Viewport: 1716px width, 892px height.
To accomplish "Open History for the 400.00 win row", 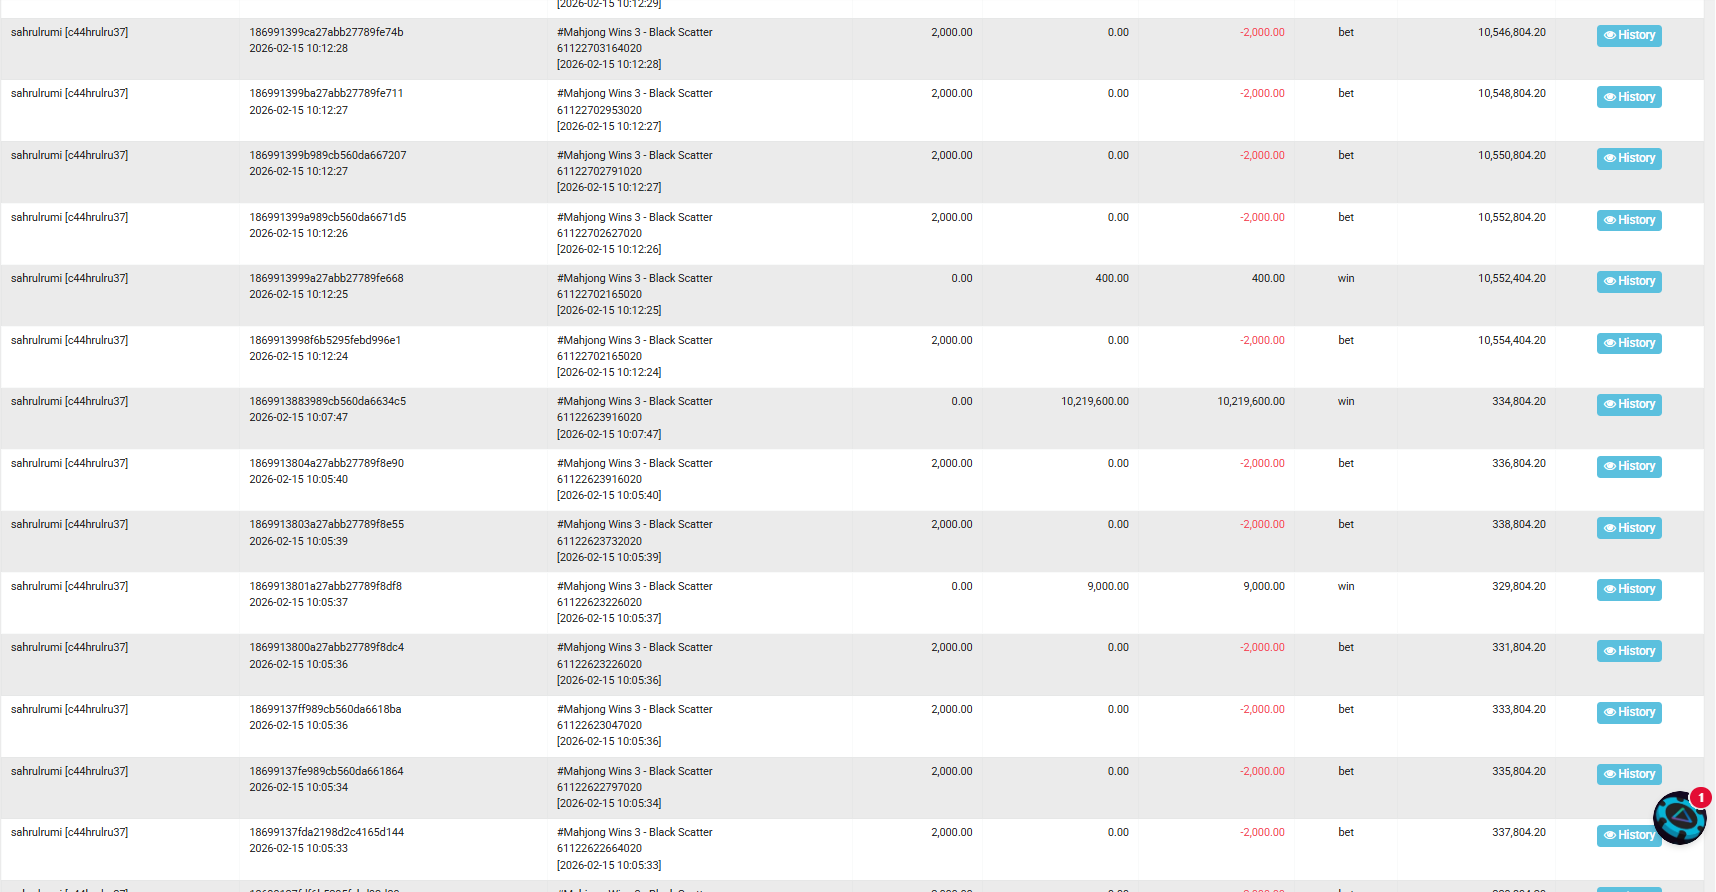I will 1628,281.
